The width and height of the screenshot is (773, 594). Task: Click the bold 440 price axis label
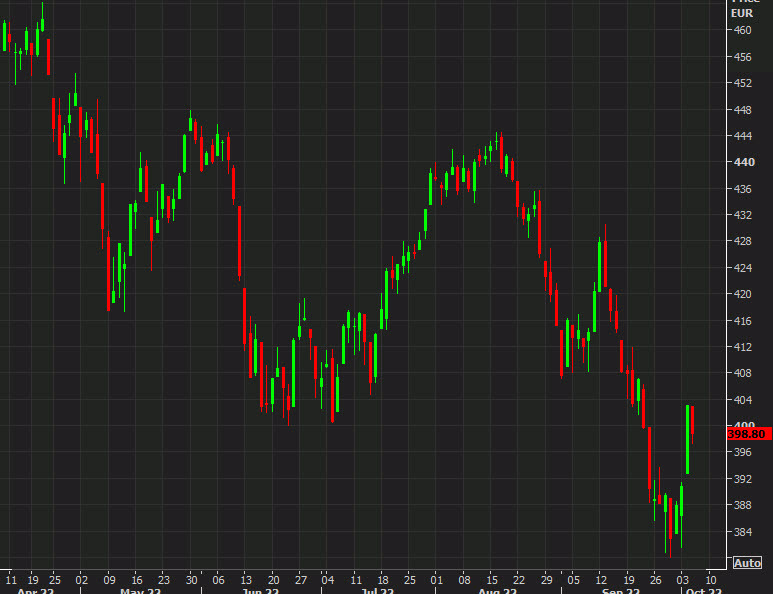pos(744,162)
